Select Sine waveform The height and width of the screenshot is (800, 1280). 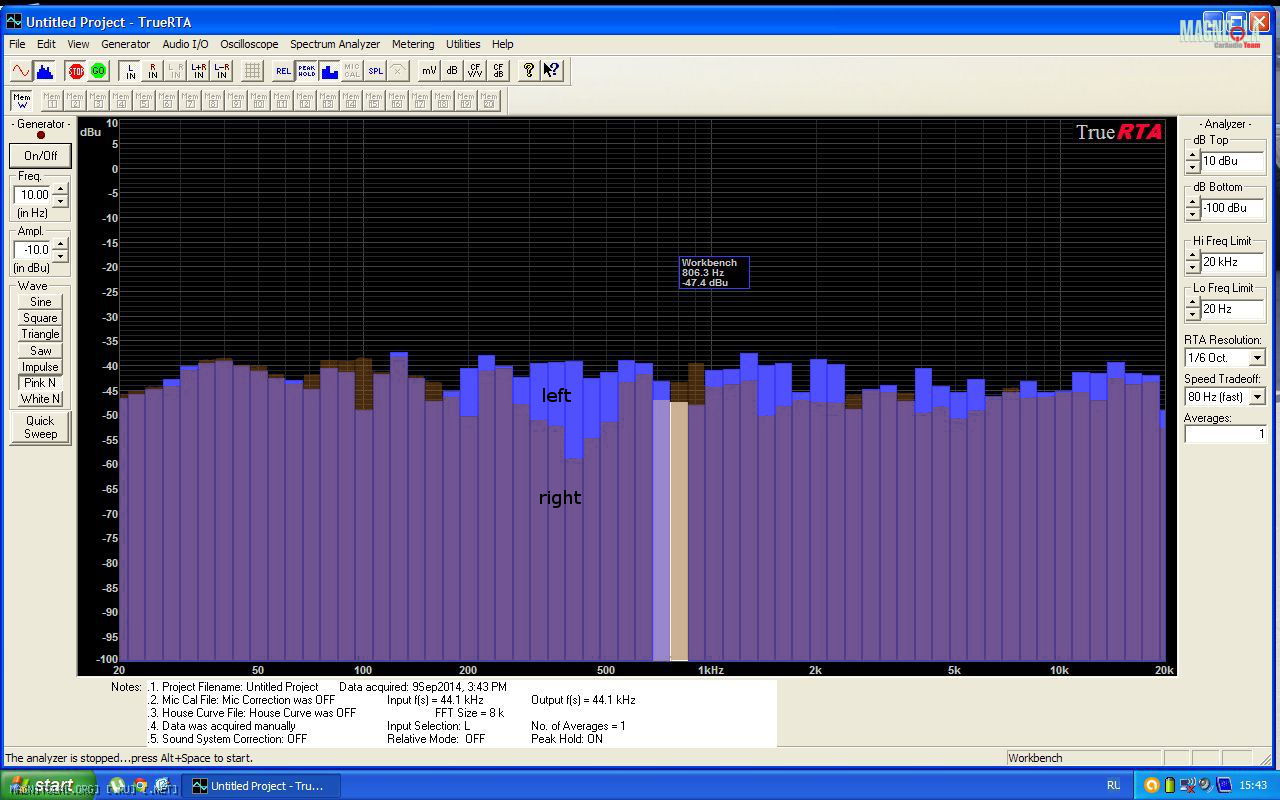pos(40,302)
